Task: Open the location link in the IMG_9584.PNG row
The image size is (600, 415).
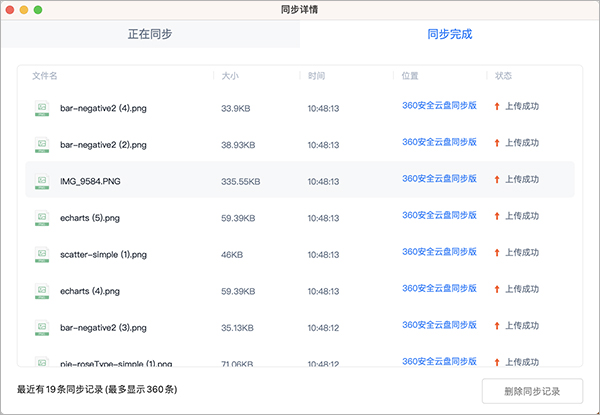Action: pos(439,179)
